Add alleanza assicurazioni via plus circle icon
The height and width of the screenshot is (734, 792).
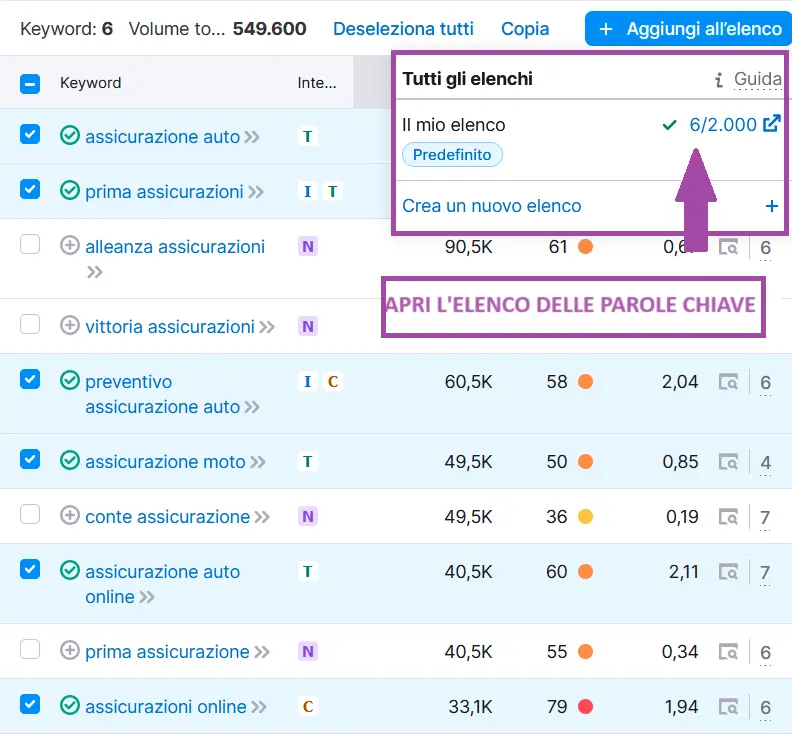70,246
